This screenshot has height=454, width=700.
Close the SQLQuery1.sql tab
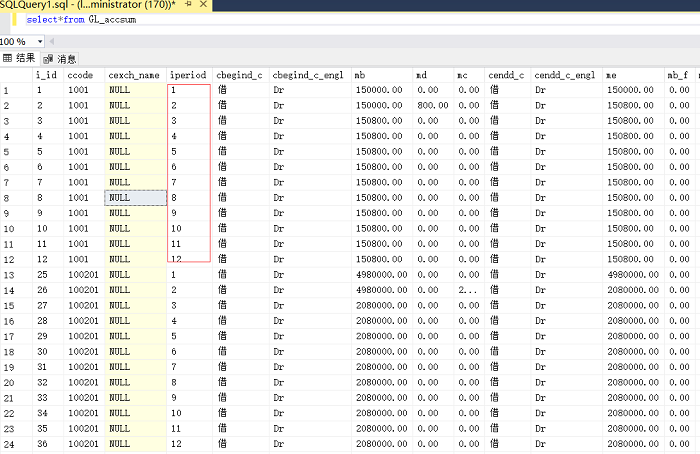point(203,4)
